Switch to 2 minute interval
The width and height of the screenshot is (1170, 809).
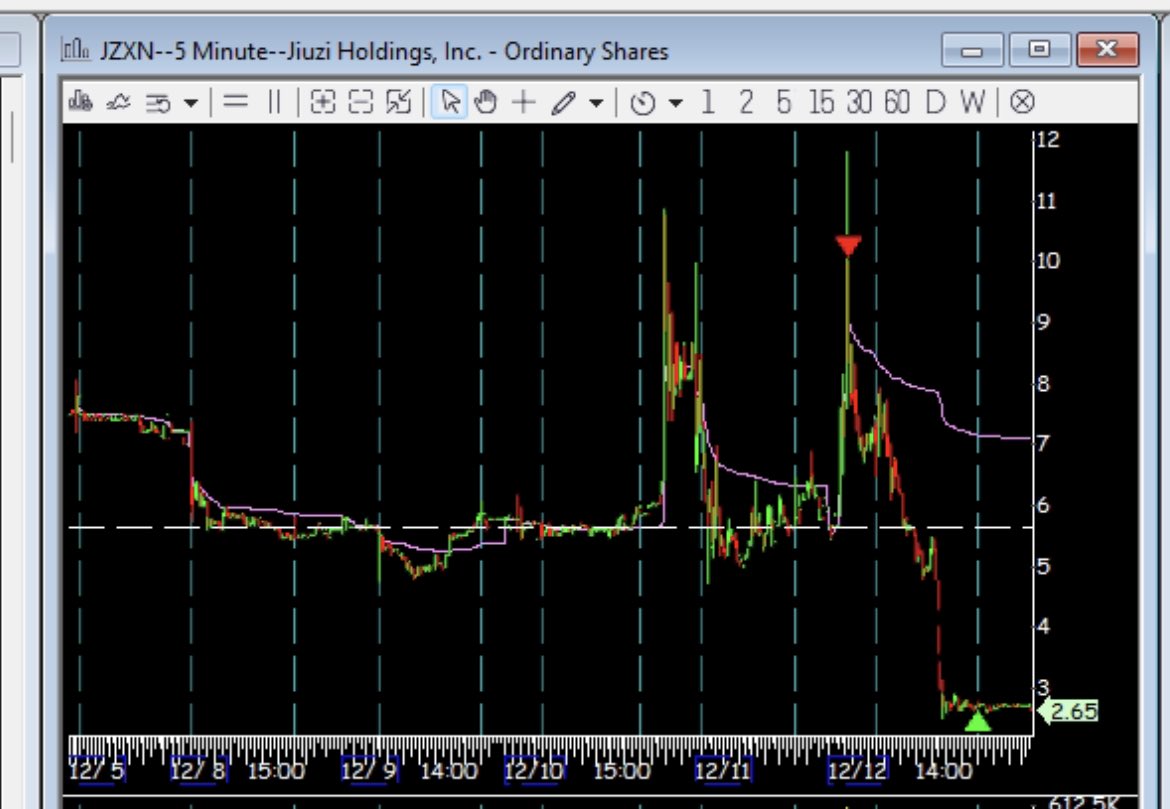coord(745,101)
